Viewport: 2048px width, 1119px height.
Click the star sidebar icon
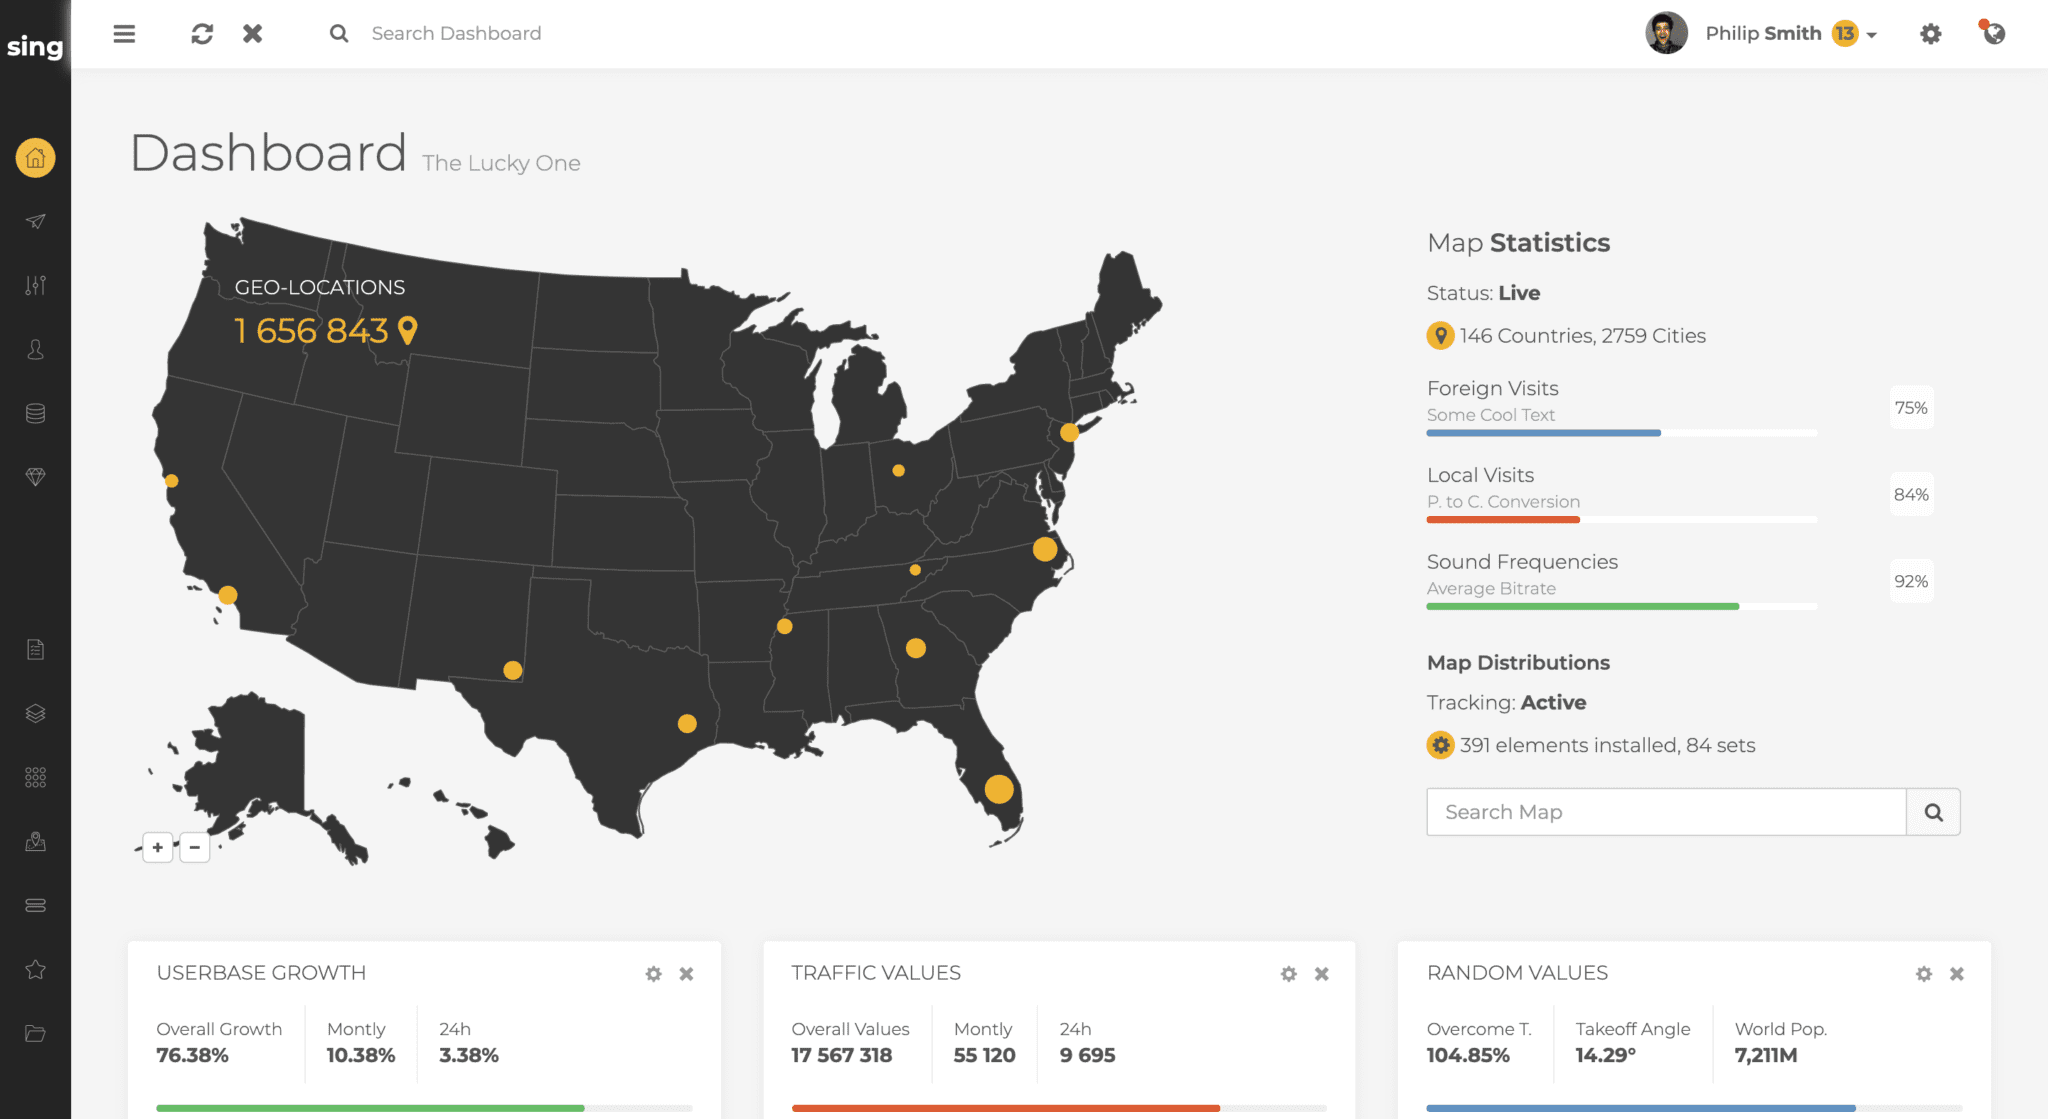coord(36,969)
